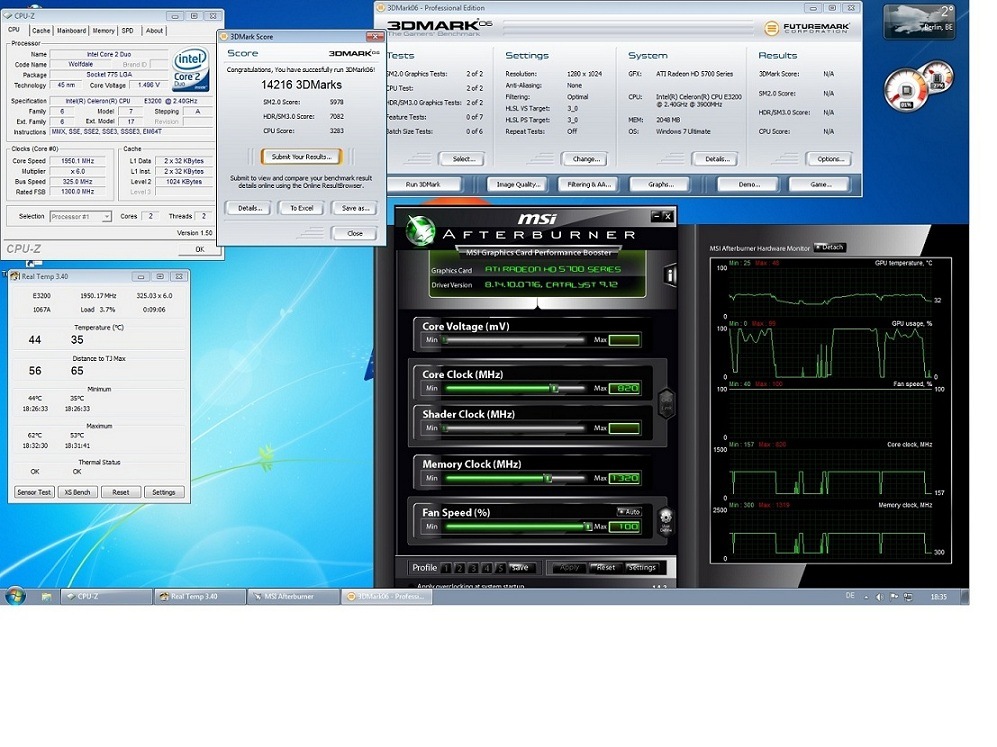The image size is (997, 747).
Task: Open Filtering & AA settings
Action: [x=589, y=184]
